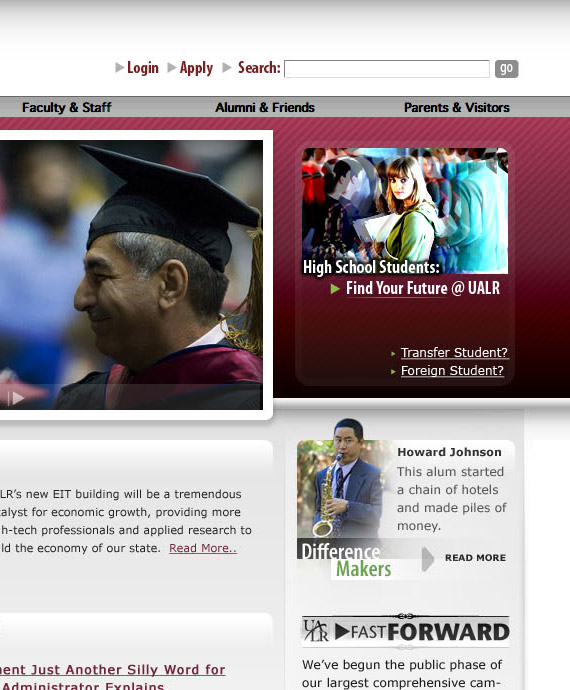570x690 pixels.
Task: Click gray arrow beside READ MORE
Action: [x=427, y=559]
